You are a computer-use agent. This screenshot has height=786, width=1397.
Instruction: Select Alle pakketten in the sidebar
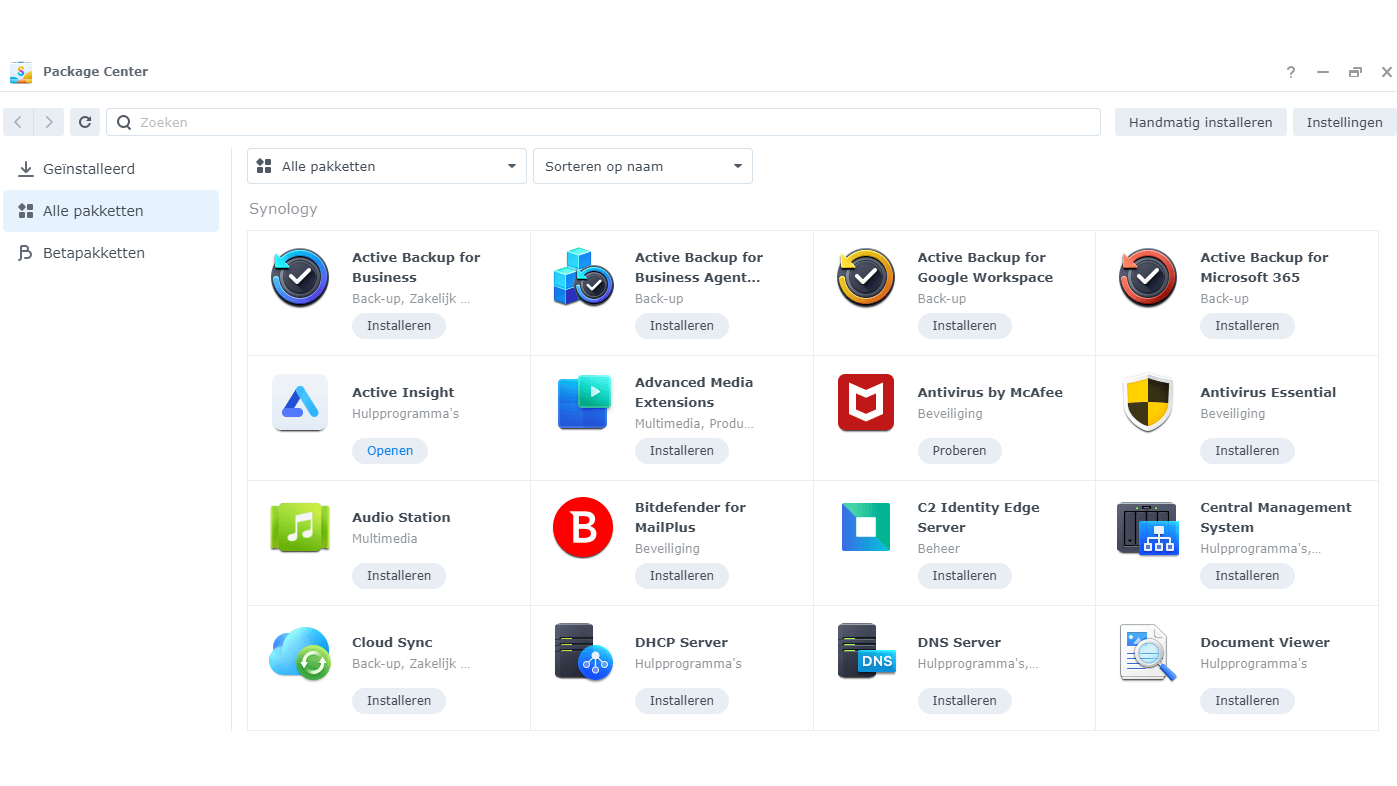click(111, 211)
